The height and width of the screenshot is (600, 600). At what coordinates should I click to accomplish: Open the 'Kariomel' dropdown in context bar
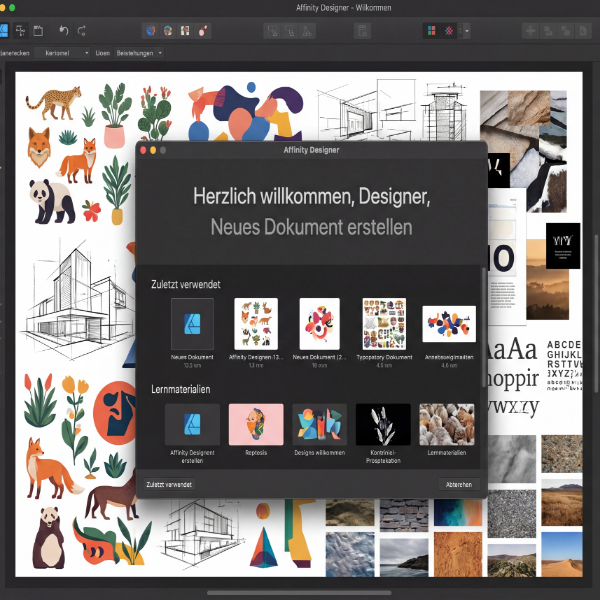point(62,53)
